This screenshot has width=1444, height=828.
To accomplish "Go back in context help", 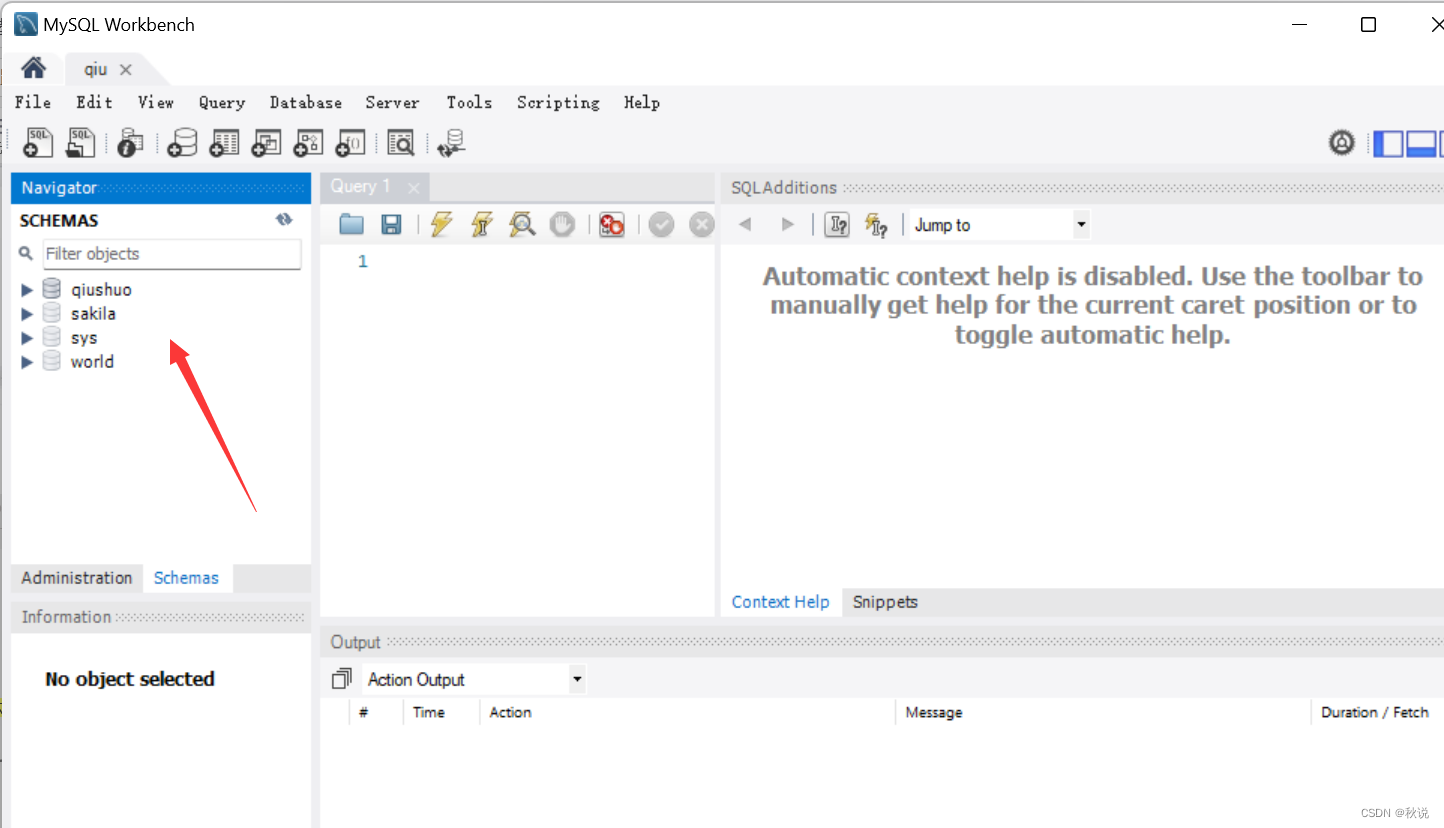I will (745, 224).
